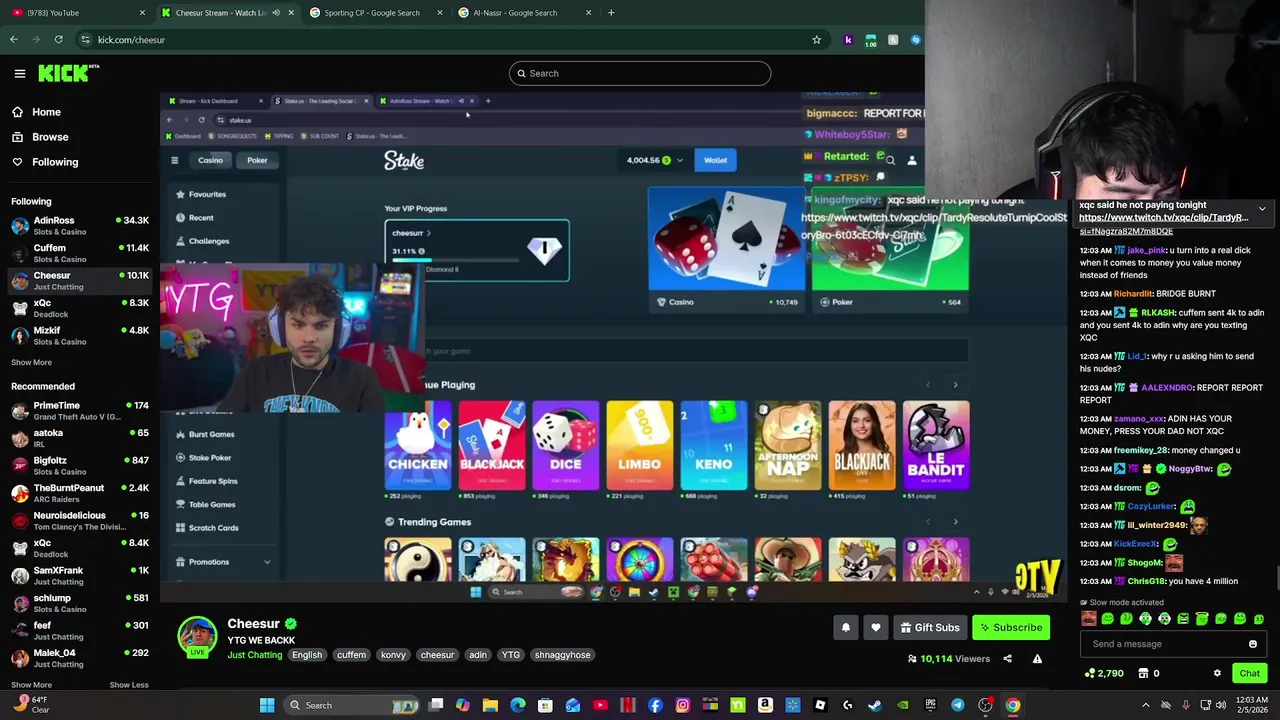
Task: Expand Show More under Recommended
Action: click(31, 685)
